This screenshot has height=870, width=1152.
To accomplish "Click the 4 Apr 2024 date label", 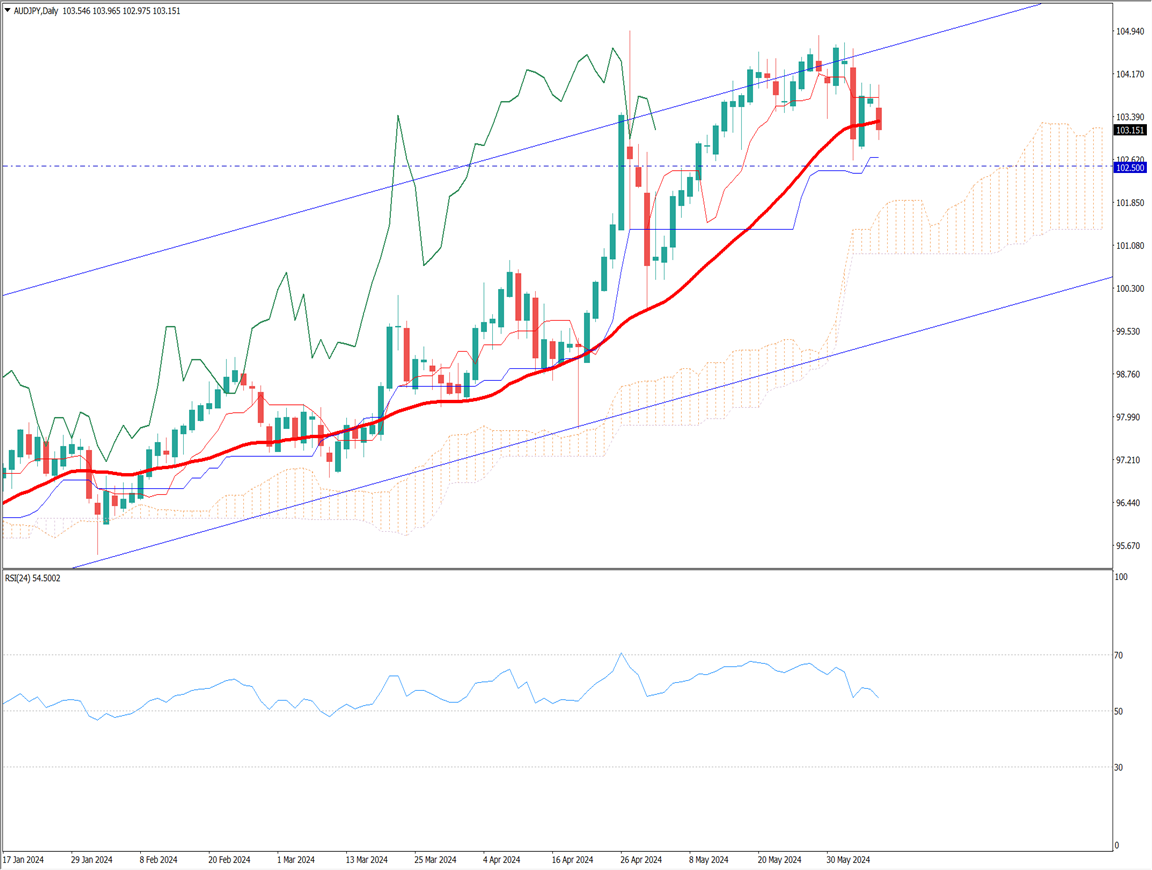I will pyautogui.click(x=502, y=859).
